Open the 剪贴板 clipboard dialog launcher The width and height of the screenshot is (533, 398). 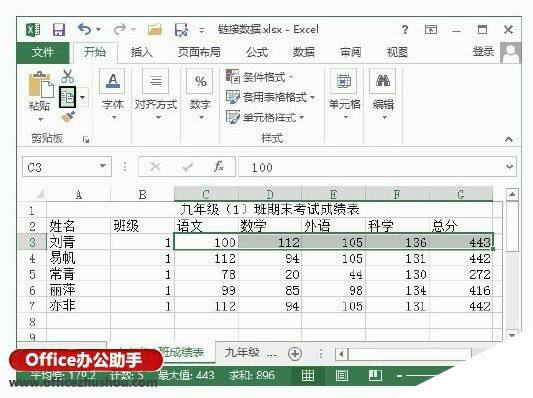[86, 139]
